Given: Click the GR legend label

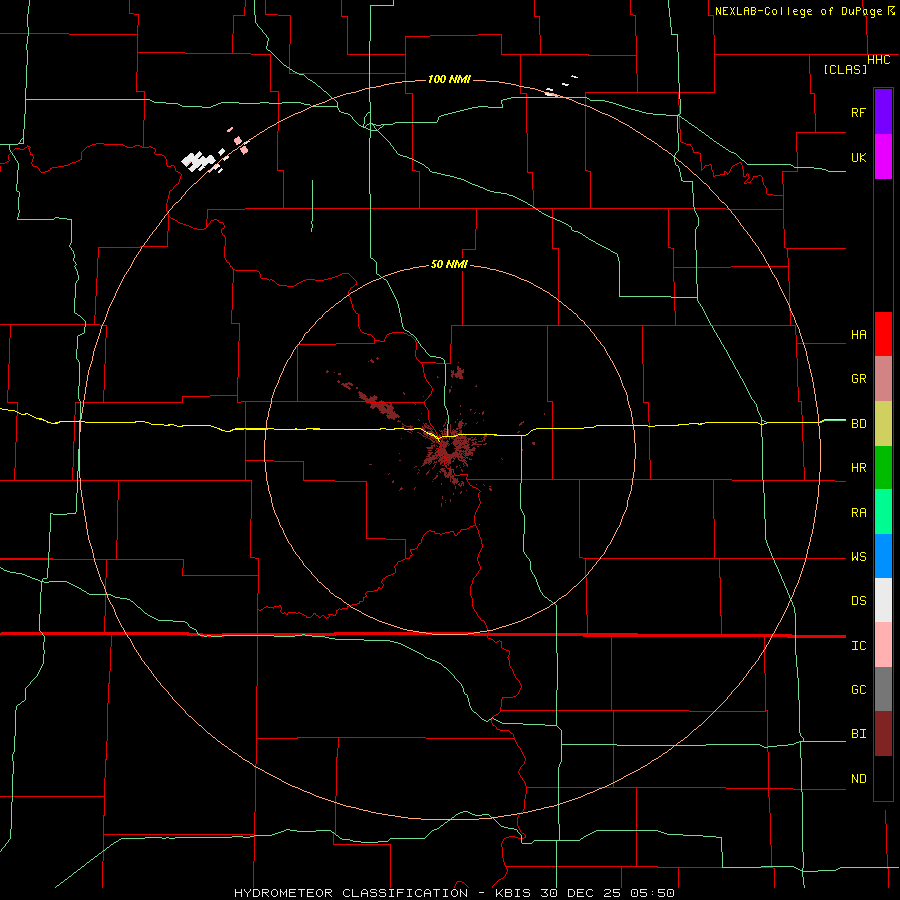Looking at the screenshot, I should coord(859,379).
